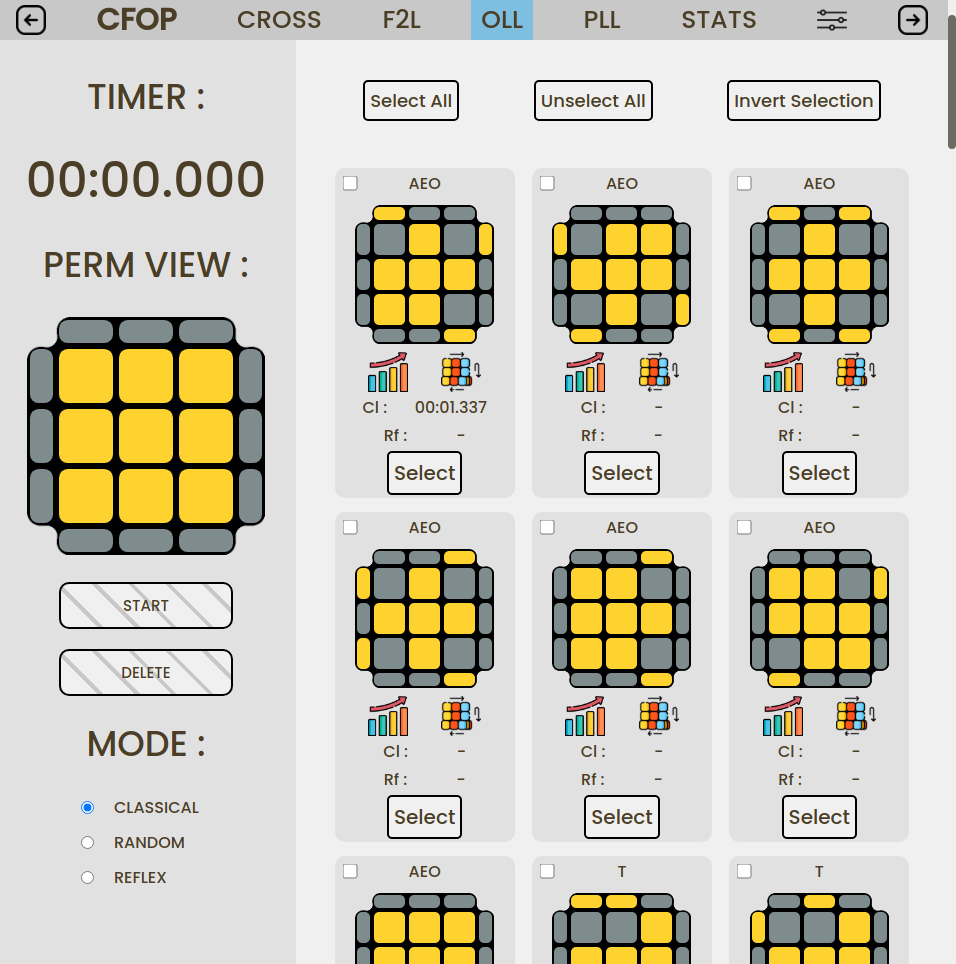
Task: Switch to the PLL tab
Action: point(602,20)
